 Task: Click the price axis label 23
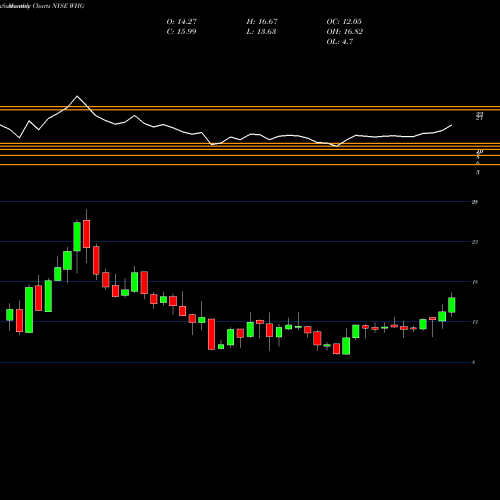pyautogui.click(x=475, y=242)
